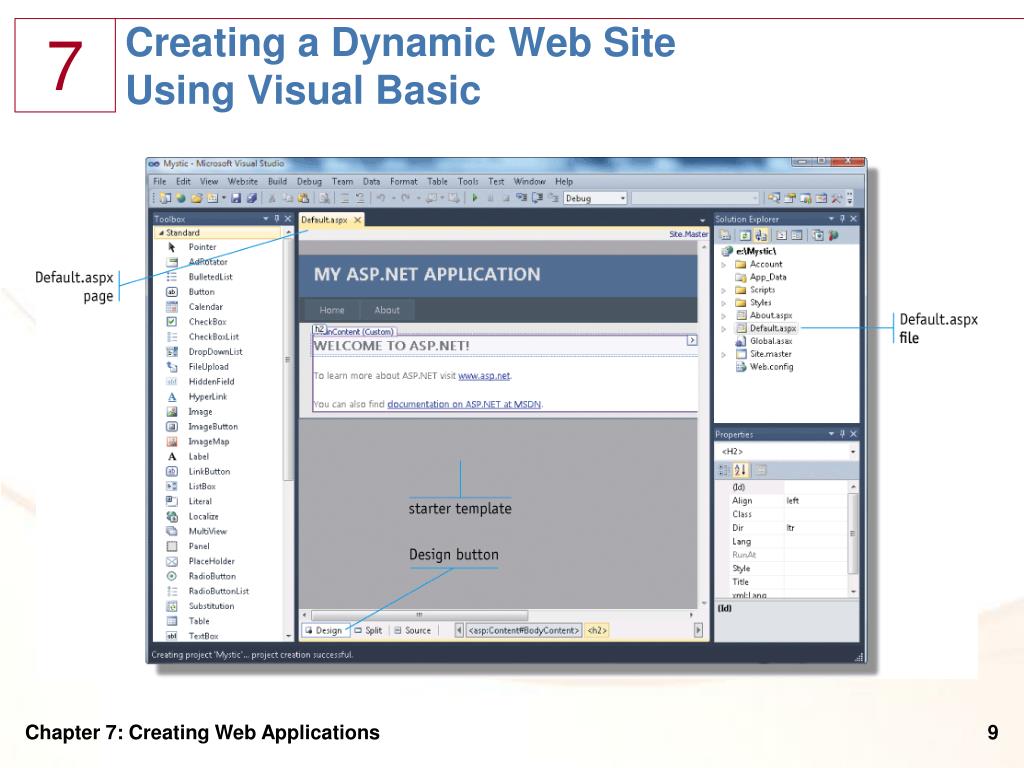Click the Save All toolbar icon
This screenshot has height=768, width=1024.
(x=251, y=198)
